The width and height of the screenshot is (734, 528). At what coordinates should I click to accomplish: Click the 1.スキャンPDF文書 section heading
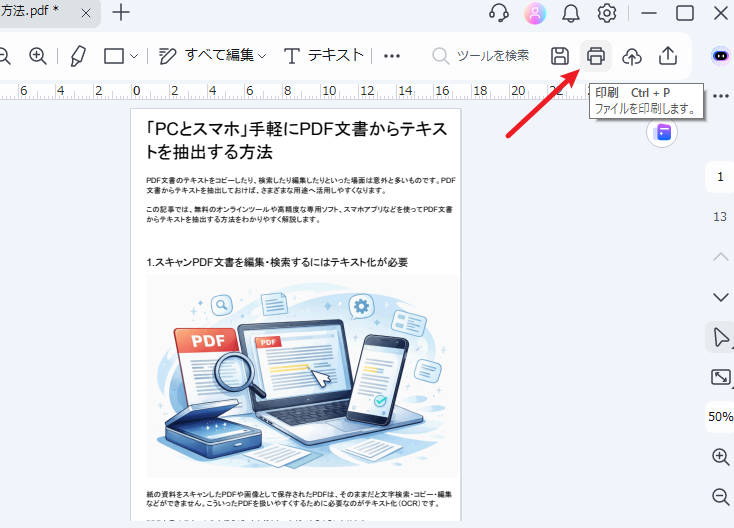tap(277, 262)
